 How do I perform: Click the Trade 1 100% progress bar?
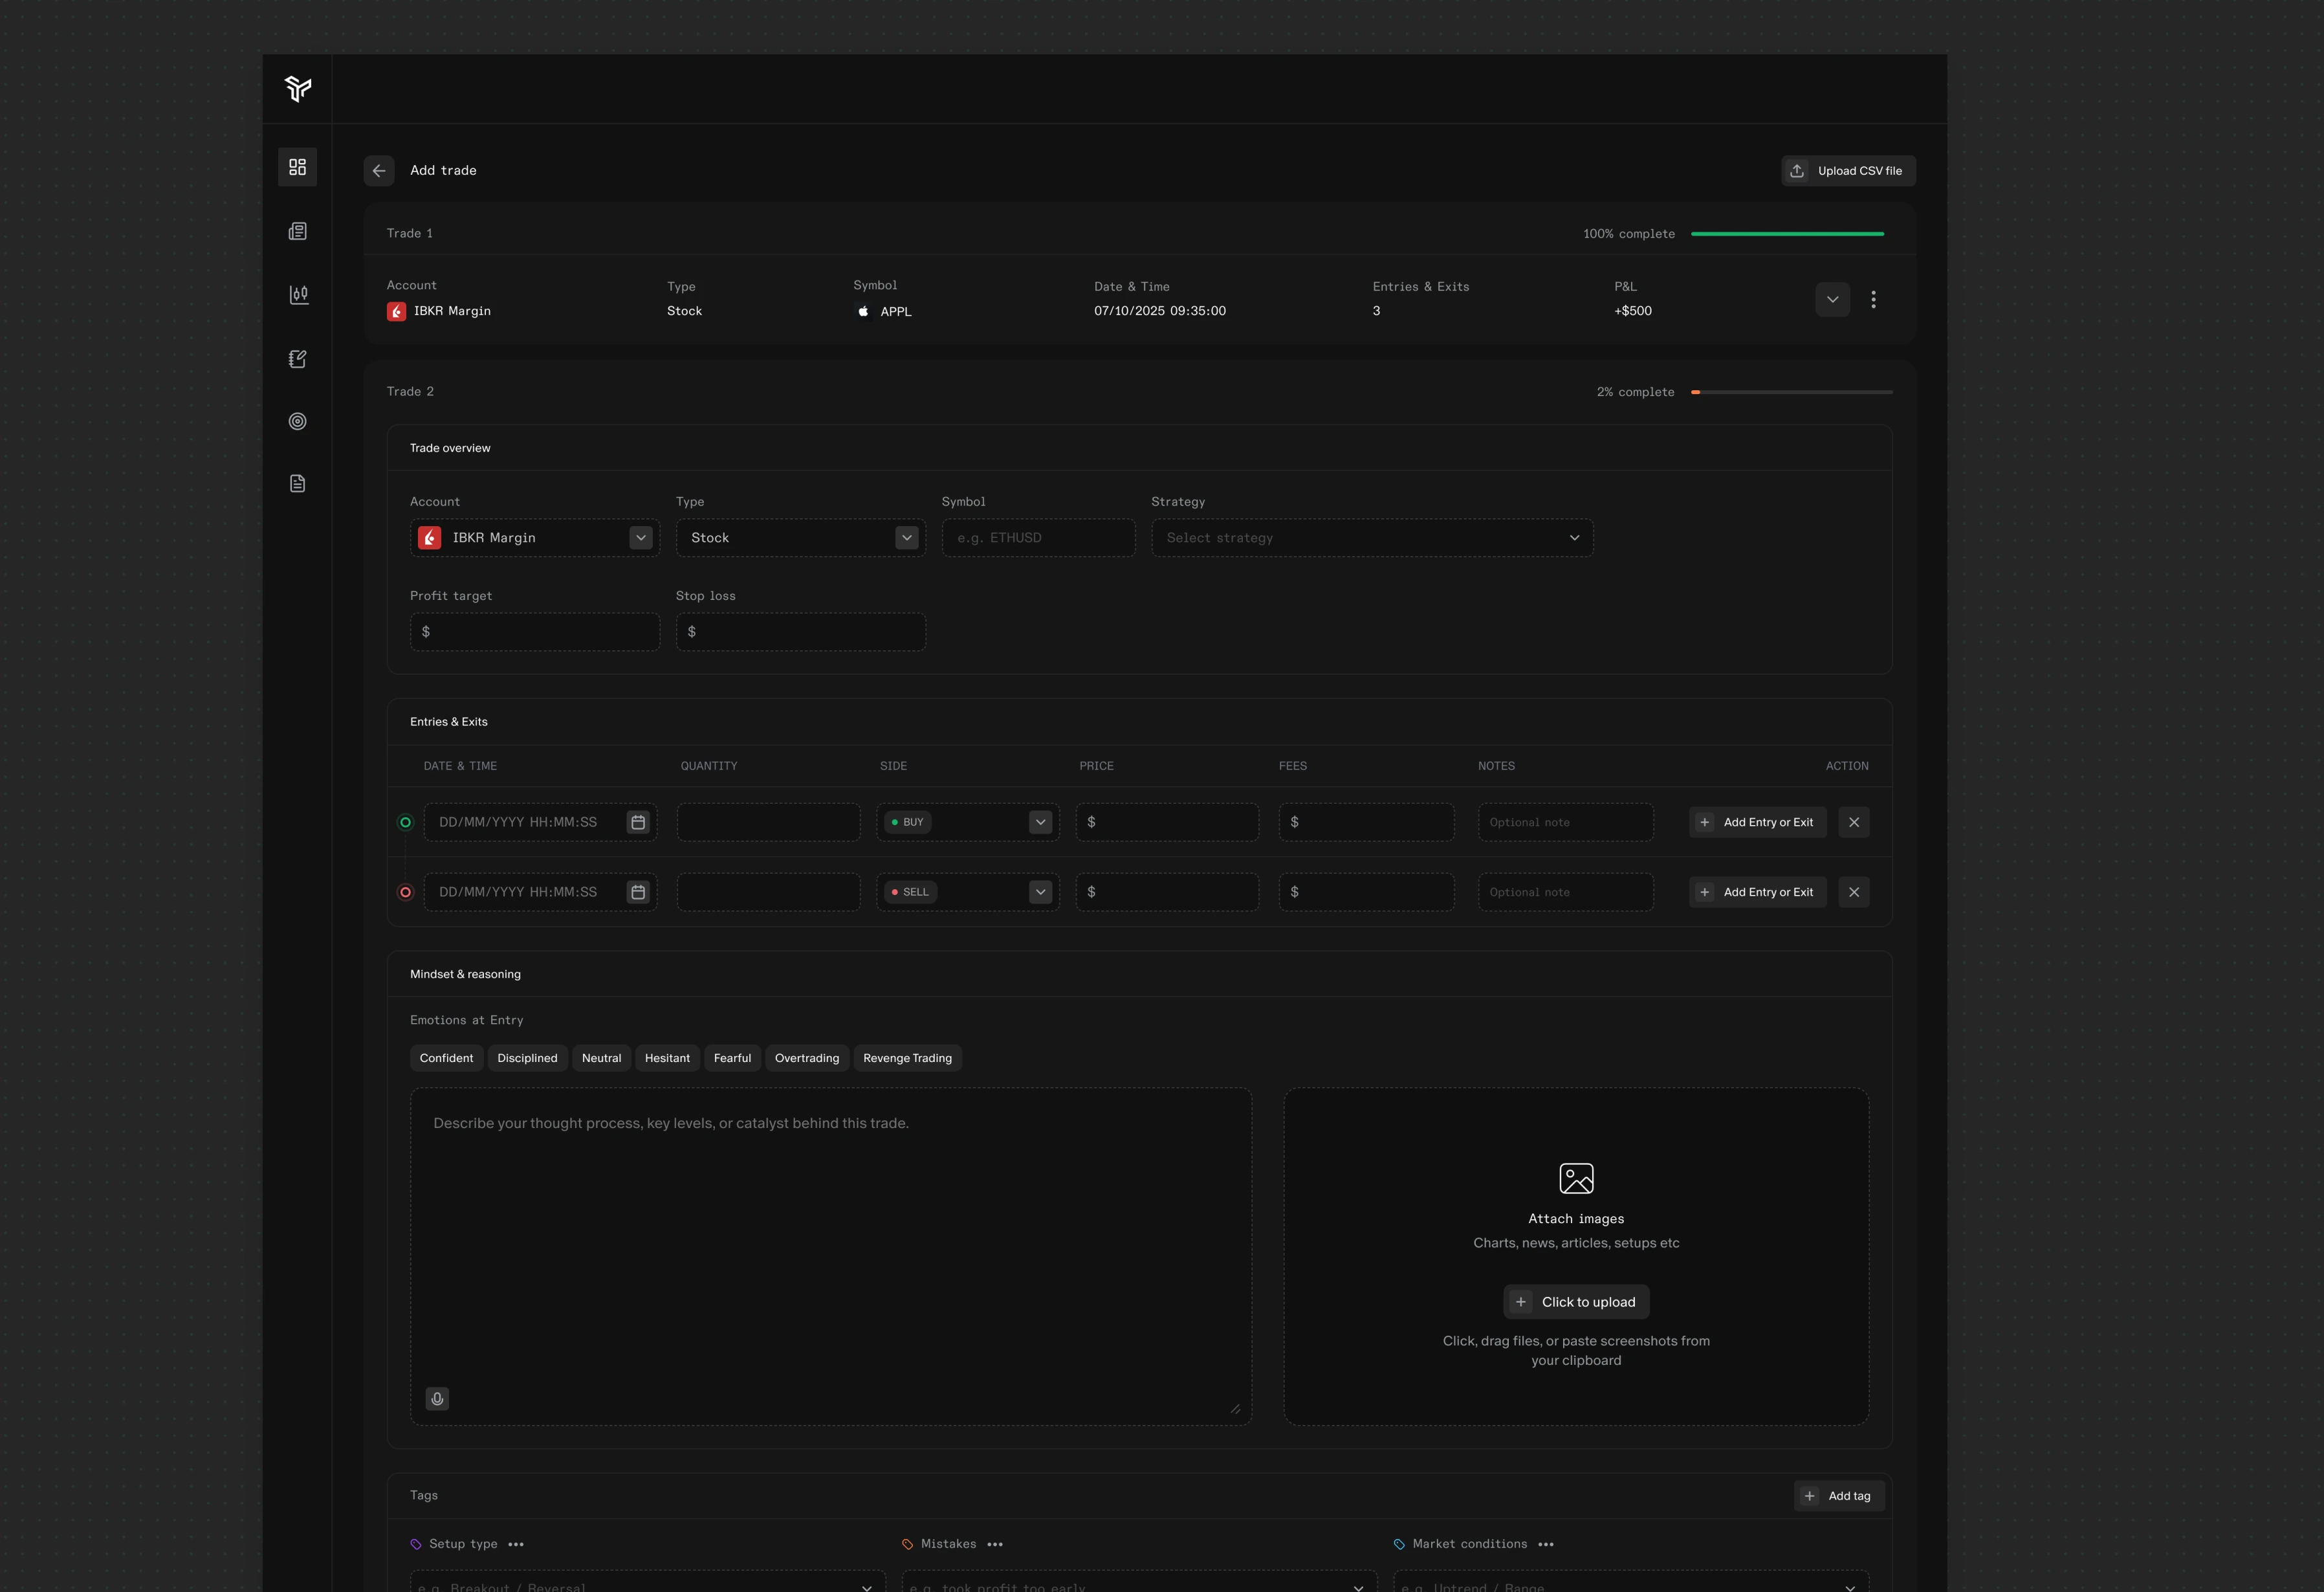pyautogui.click(x=1787, y=234)
